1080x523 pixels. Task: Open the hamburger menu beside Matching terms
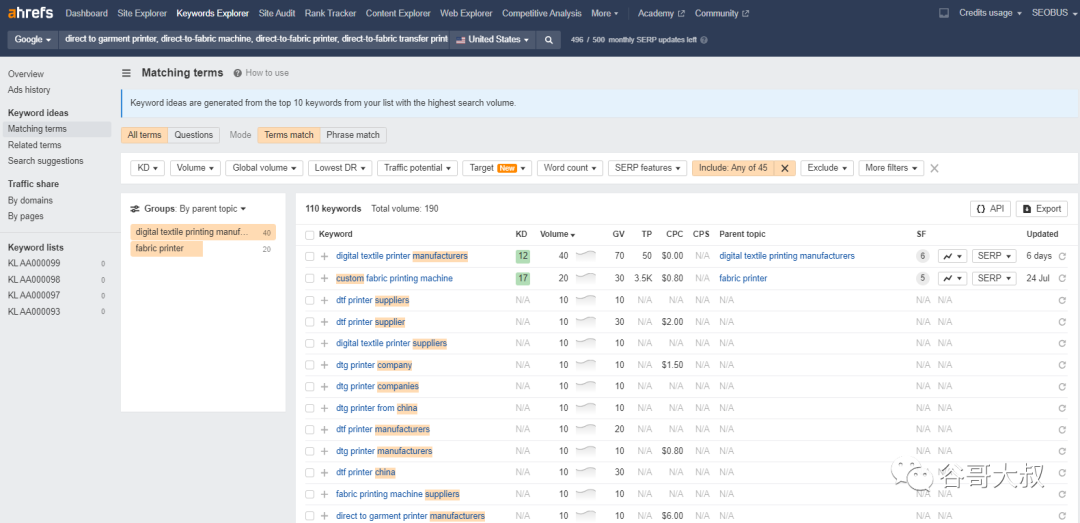[x=127, y=73]
